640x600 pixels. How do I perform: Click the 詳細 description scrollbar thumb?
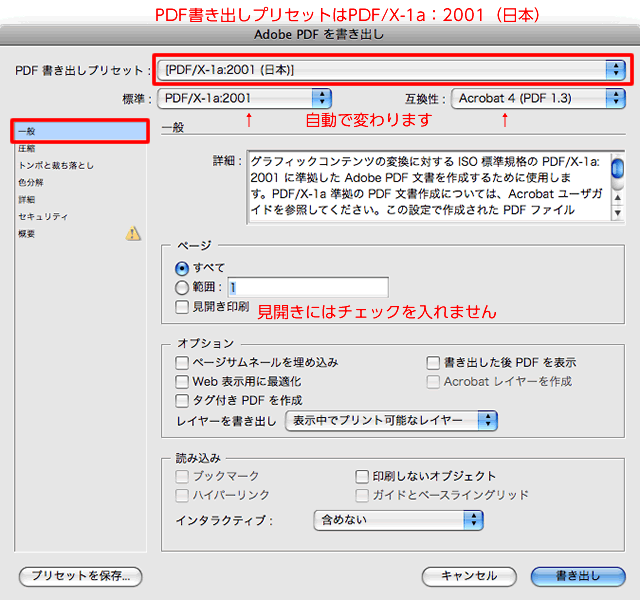tap(618, 168)
